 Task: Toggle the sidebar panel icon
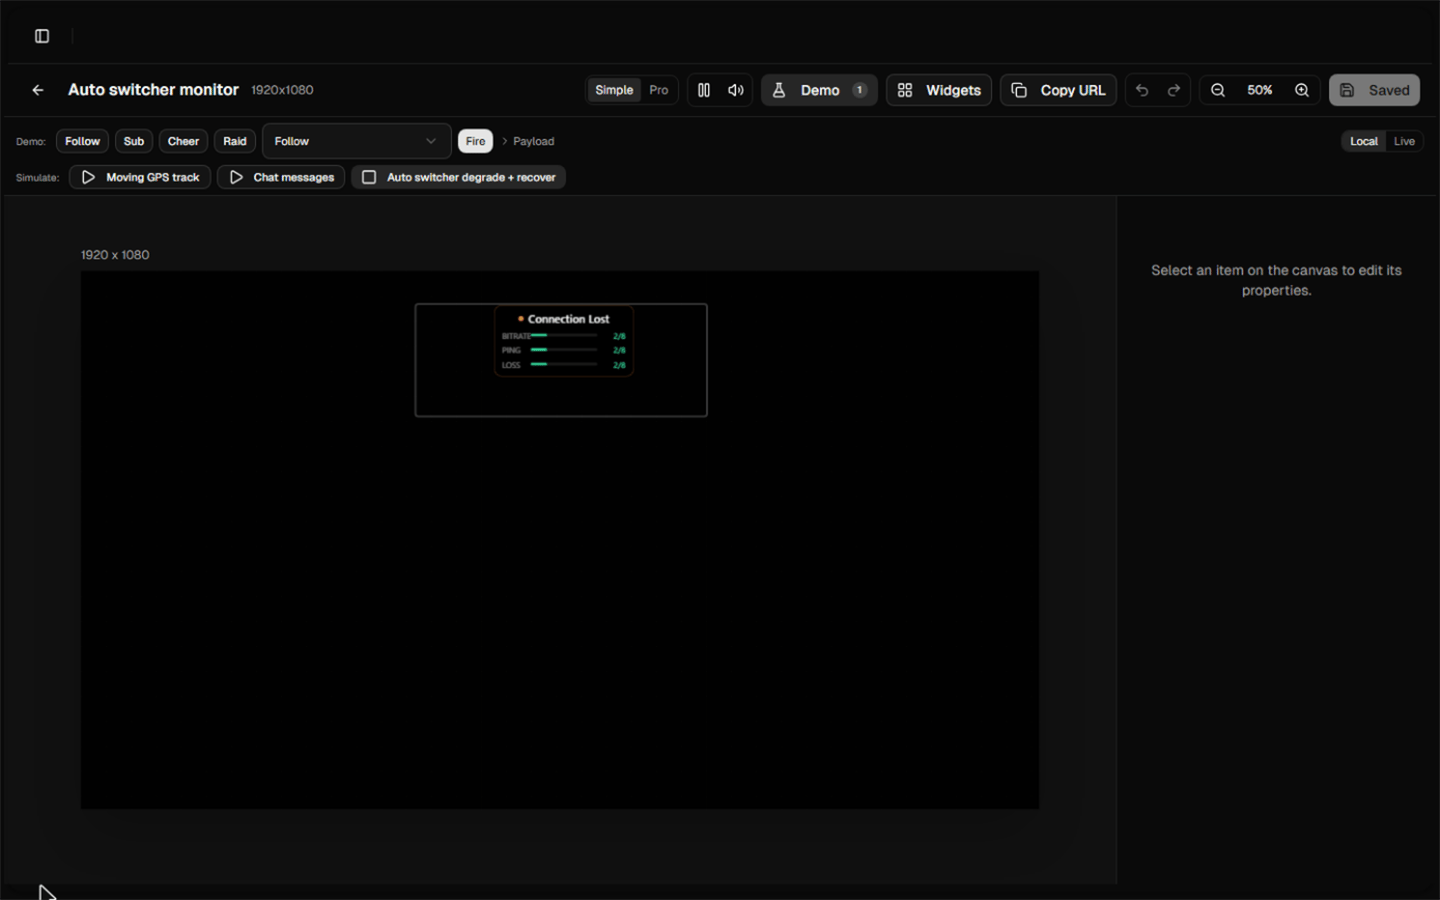(42, 36)
